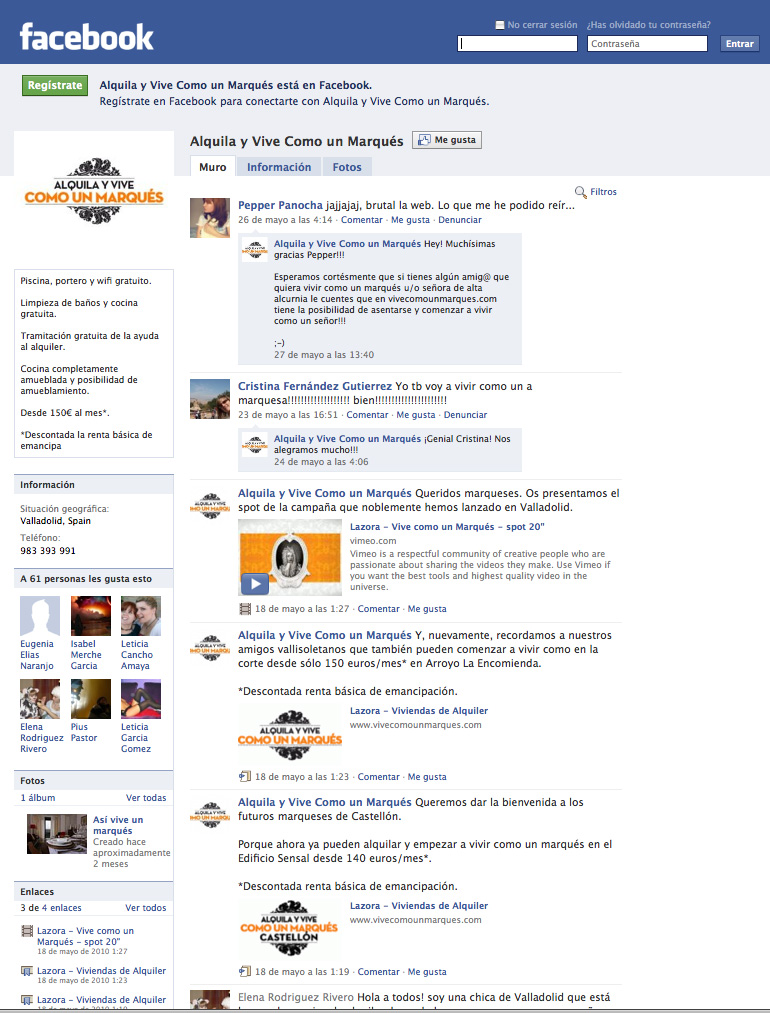
Task: Open 'Ver todos' in Enlaces section
Action: tap(146, 908)
